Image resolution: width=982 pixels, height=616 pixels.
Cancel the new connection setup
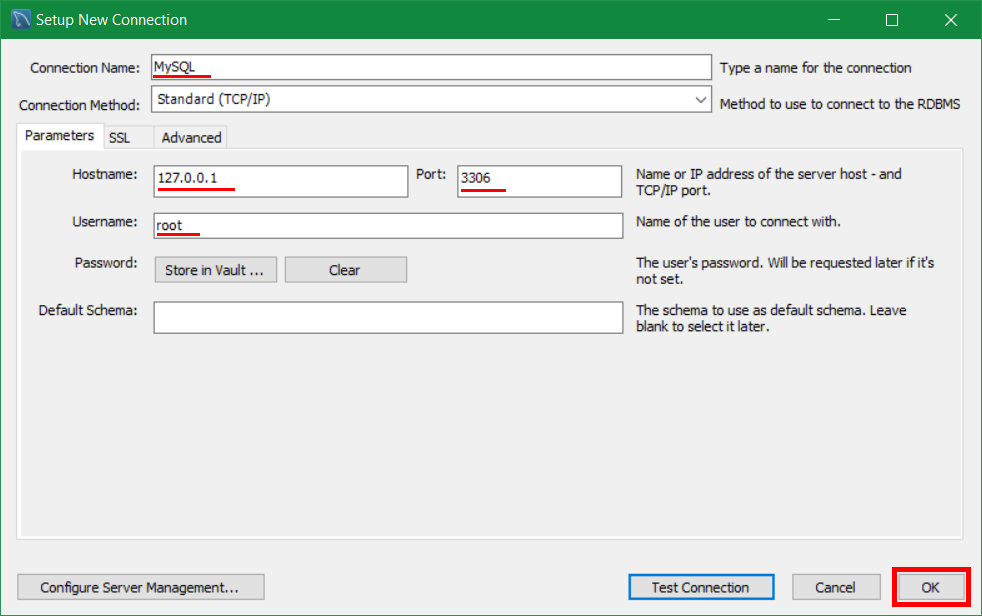(835, 587)
